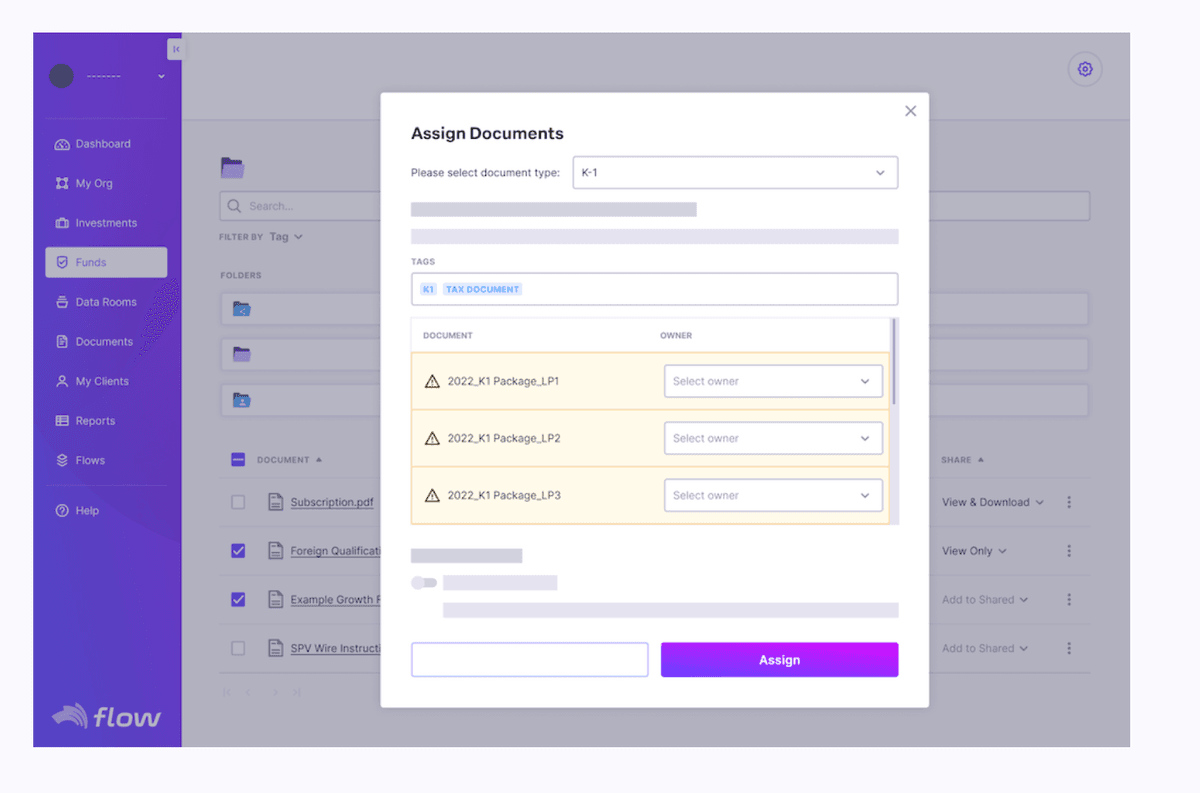
Task: Open three-dot menu for Subscription.pdf row
Action: [1069, 502]
